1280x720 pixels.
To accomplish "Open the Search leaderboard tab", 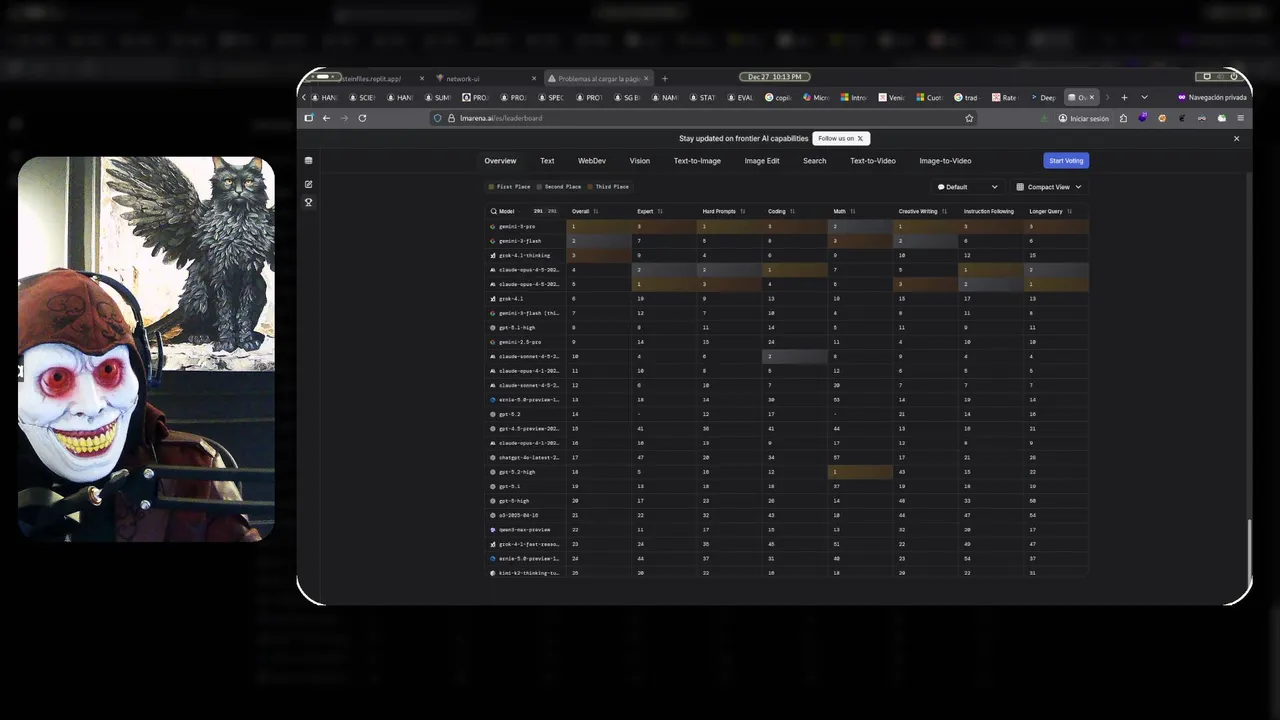I will [815, 161].
